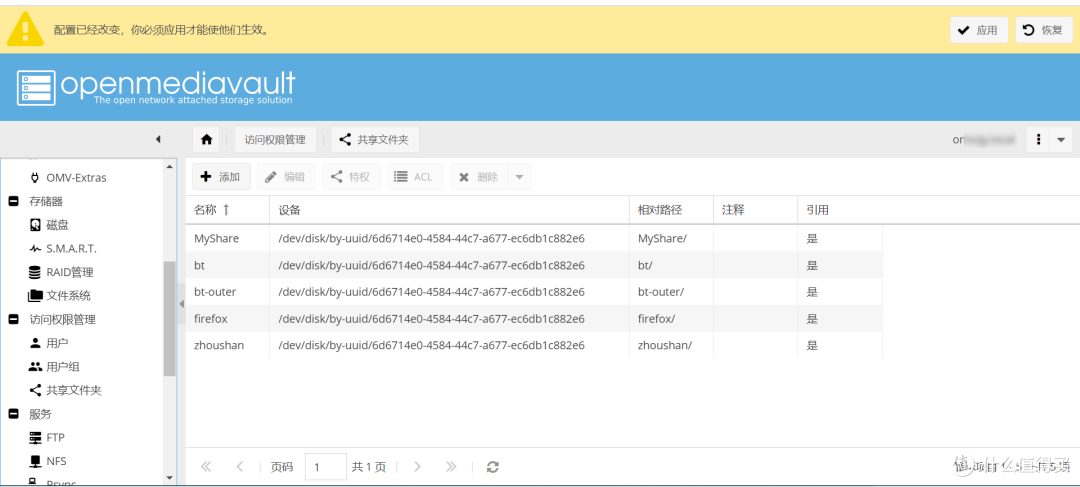Open S.M.A.R.T. in sidebar
The height and width of the screenshot is (487, 1080).
[72, 249]
